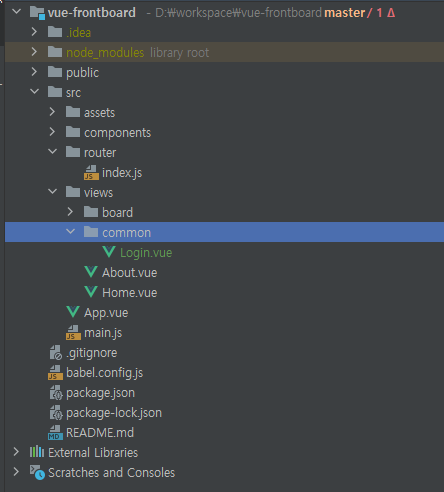Select the babel.config.js file name
This screenshot has height=492, width=444.
(x=104, y=373)
